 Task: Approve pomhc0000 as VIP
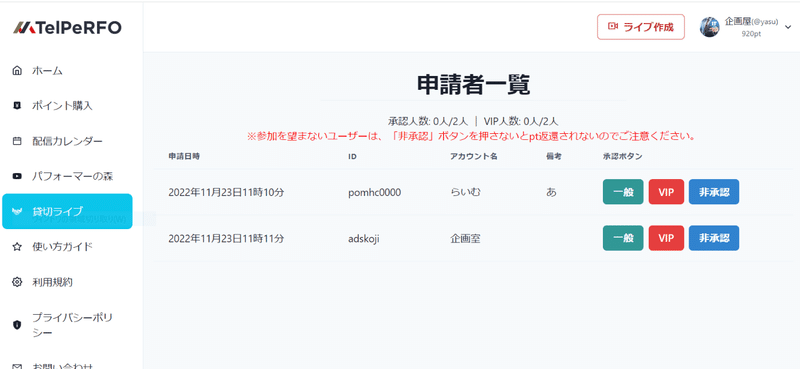coord(666,192)
